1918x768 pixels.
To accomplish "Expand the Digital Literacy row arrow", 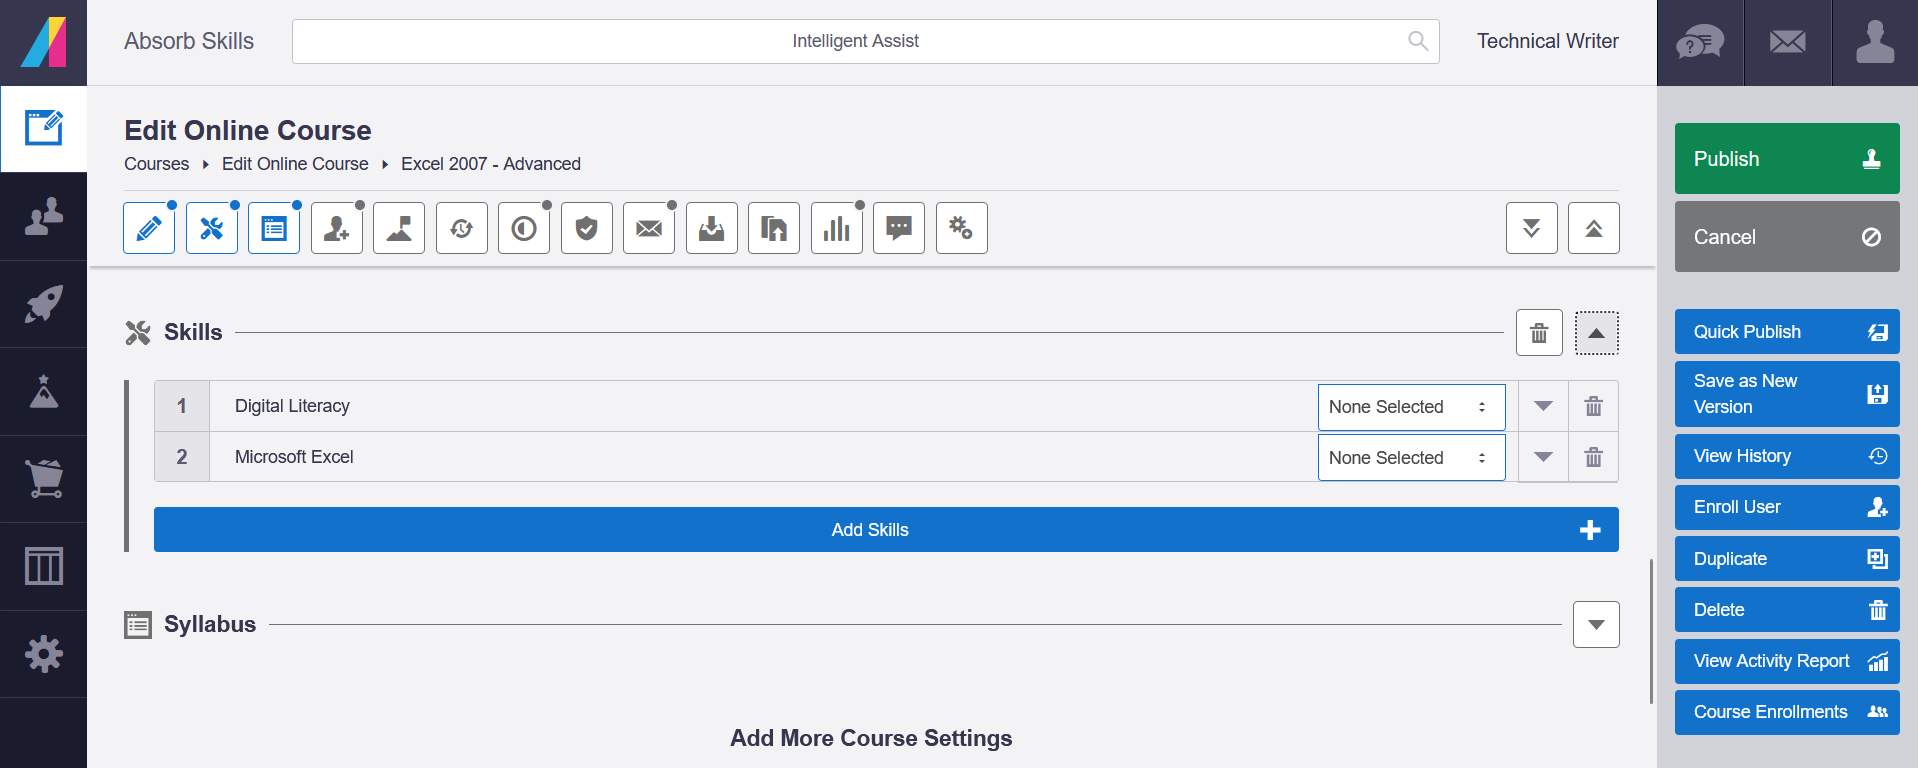I will (1543, 406).
